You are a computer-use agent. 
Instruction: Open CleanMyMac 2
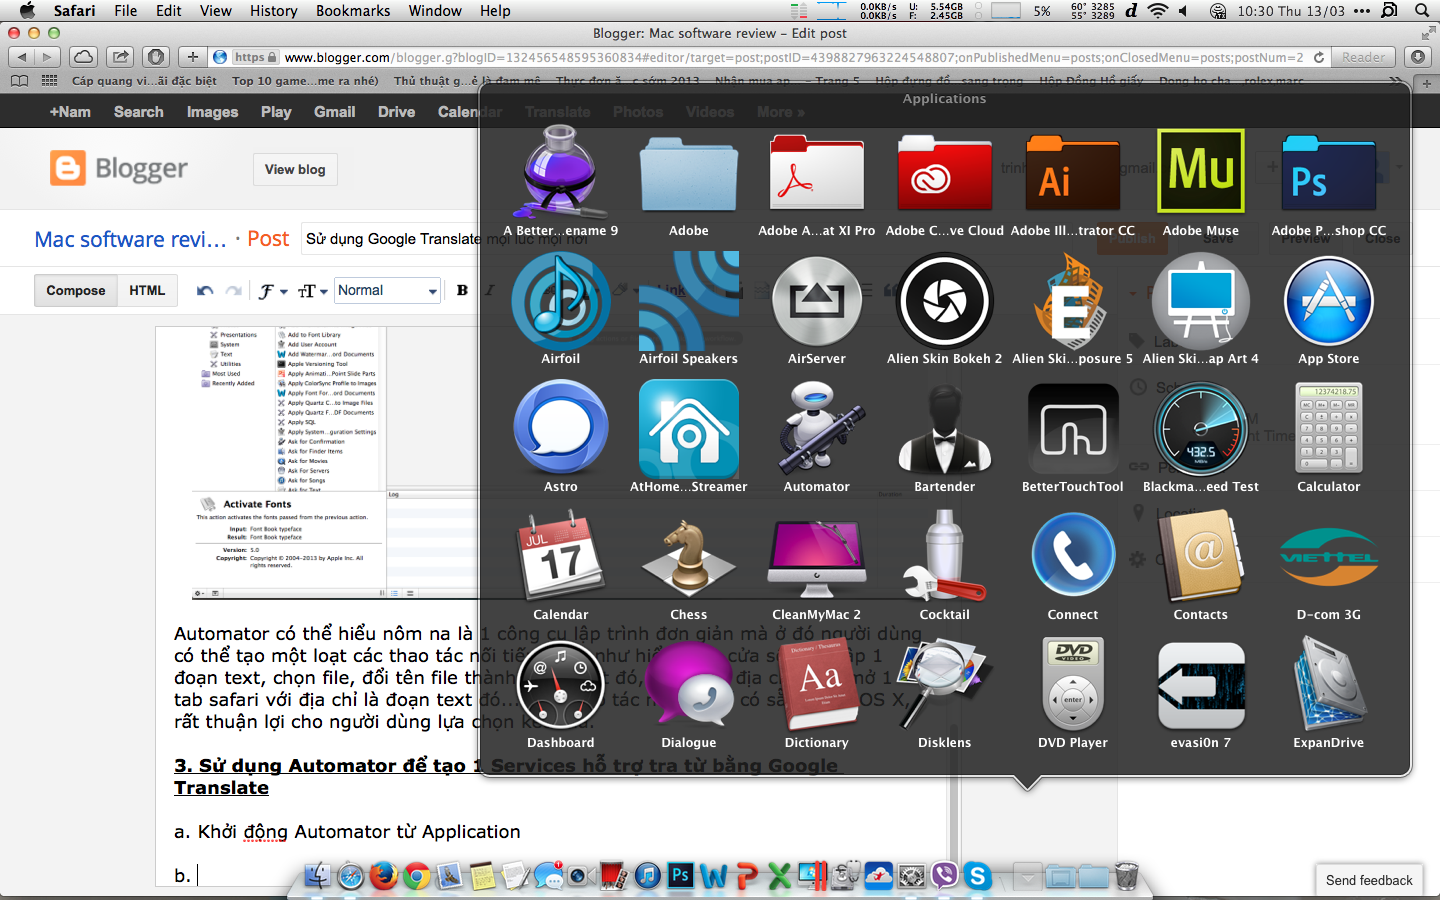tap(817, 558)
